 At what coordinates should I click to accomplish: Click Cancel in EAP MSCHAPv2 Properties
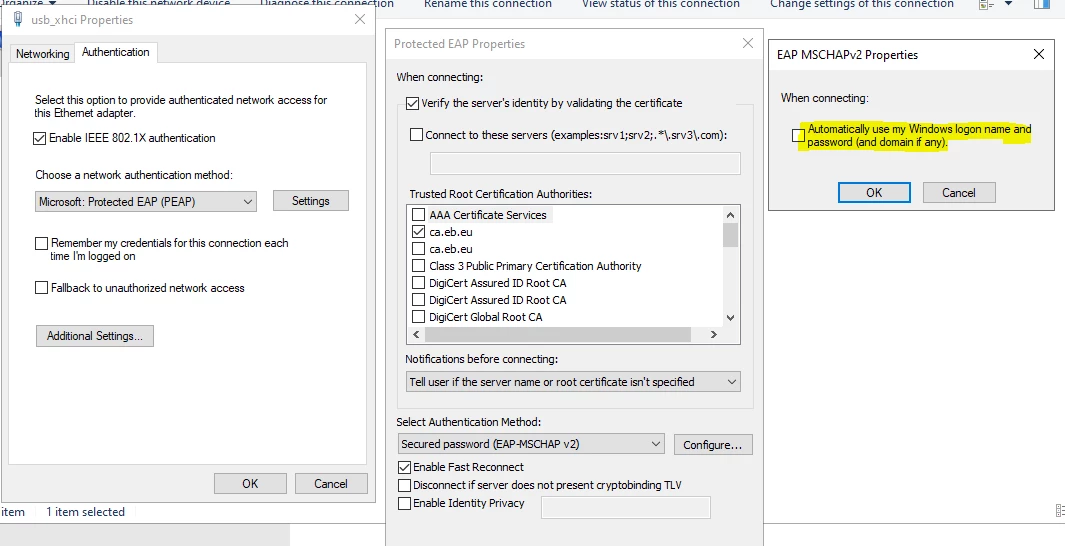(x=959, y=192)
